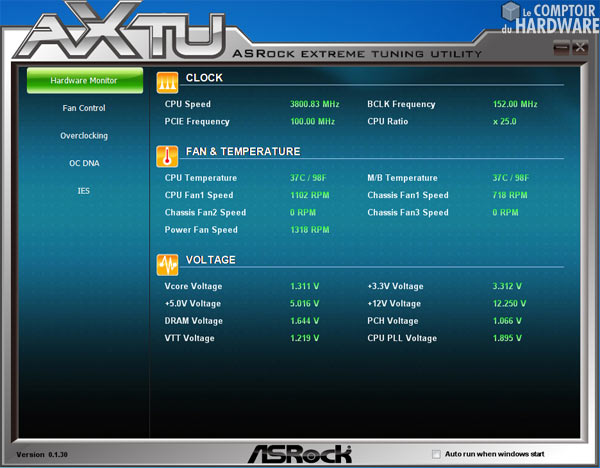Click the 1.644 V value
The width and height of the screenshot is (600, 468).
[x=304, y=321]
